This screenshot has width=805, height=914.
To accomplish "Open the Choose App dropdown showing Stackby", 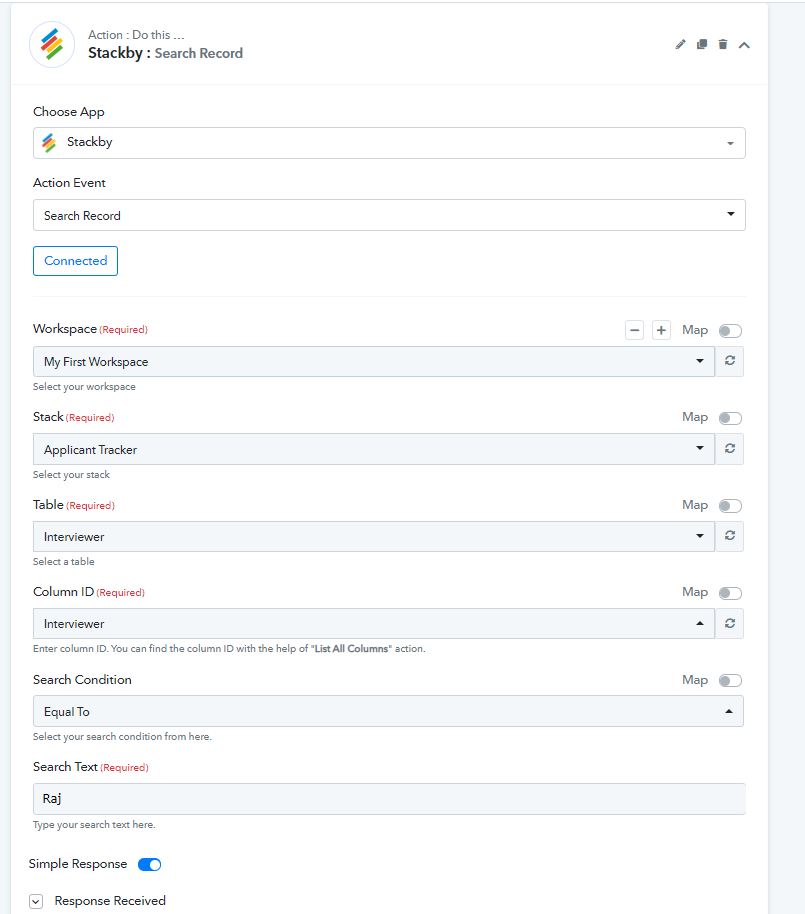I will click(x=389, y=143).
